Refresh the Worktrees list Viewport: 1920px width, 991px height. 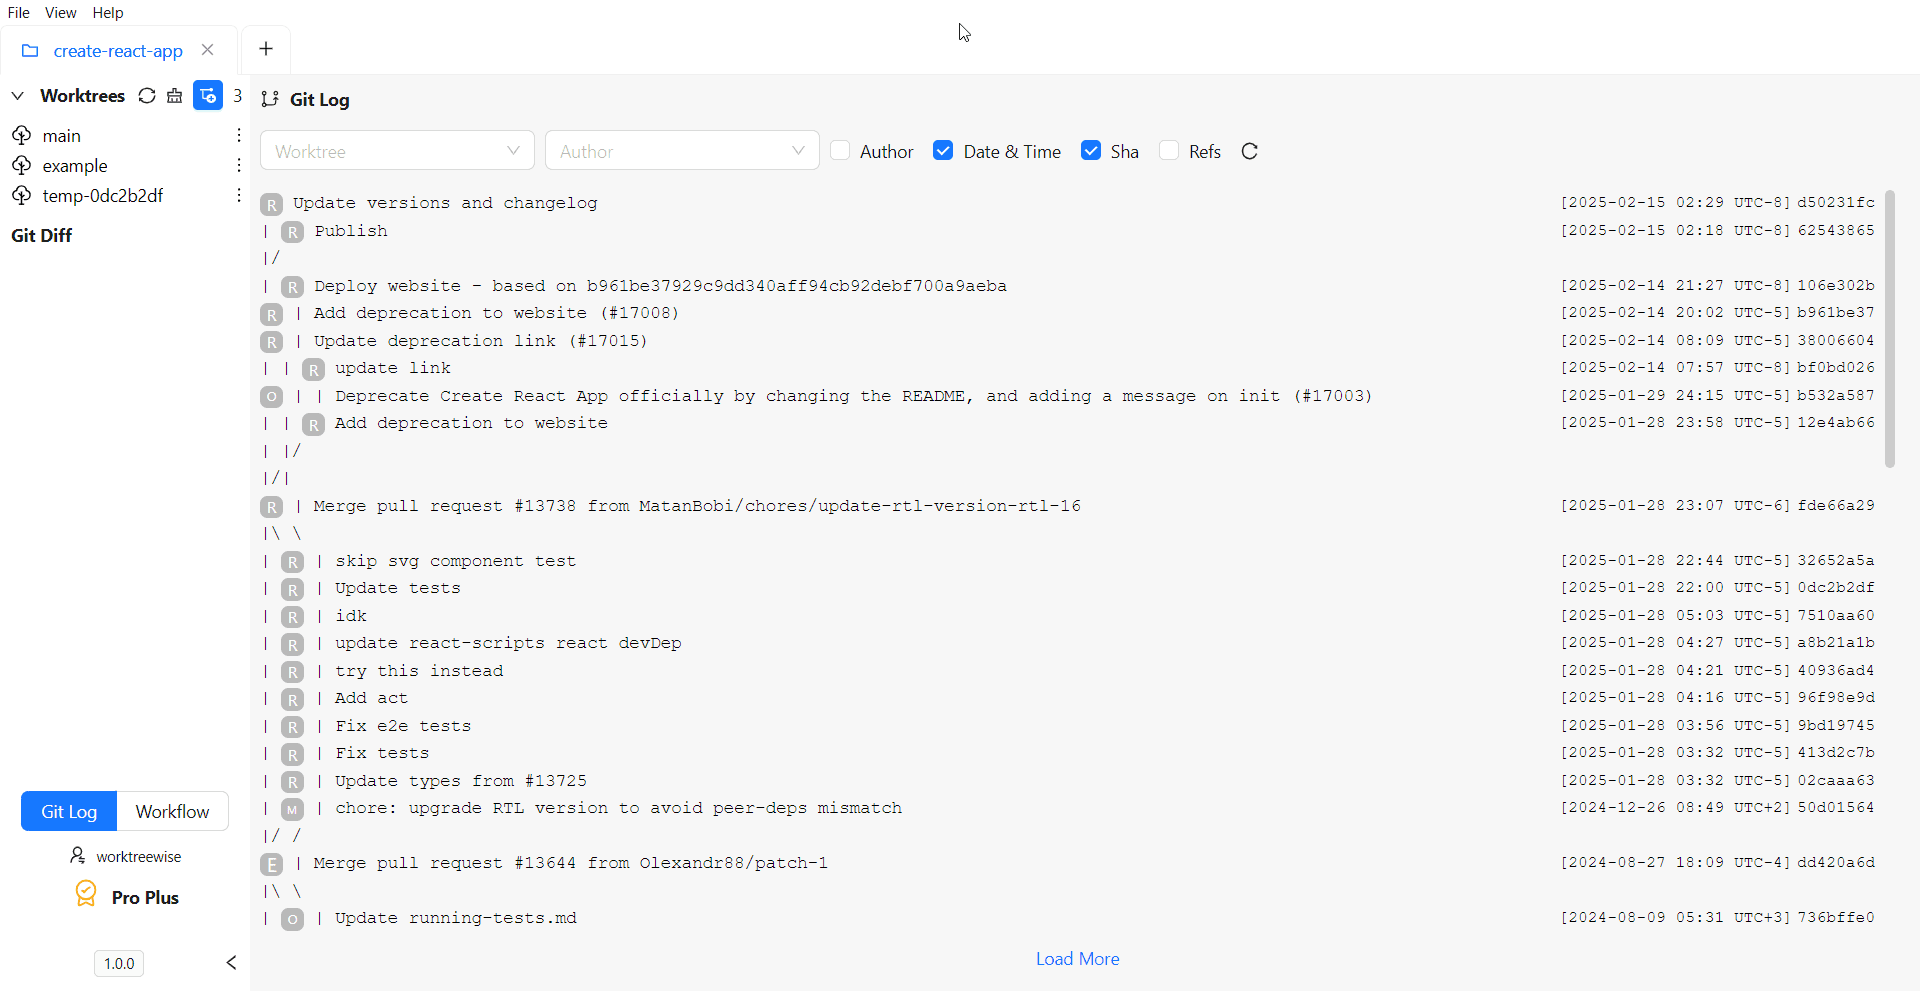pos(147,95)
